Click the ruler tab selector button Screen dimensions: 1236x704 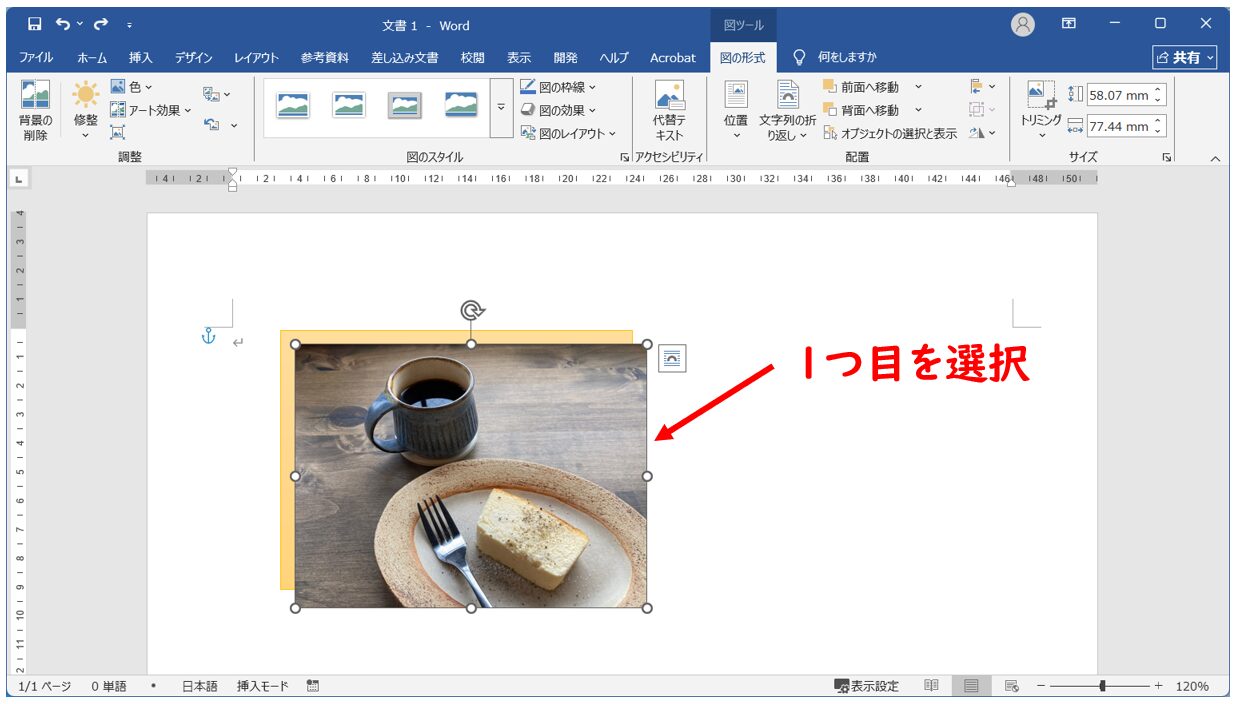coord(20,179)
